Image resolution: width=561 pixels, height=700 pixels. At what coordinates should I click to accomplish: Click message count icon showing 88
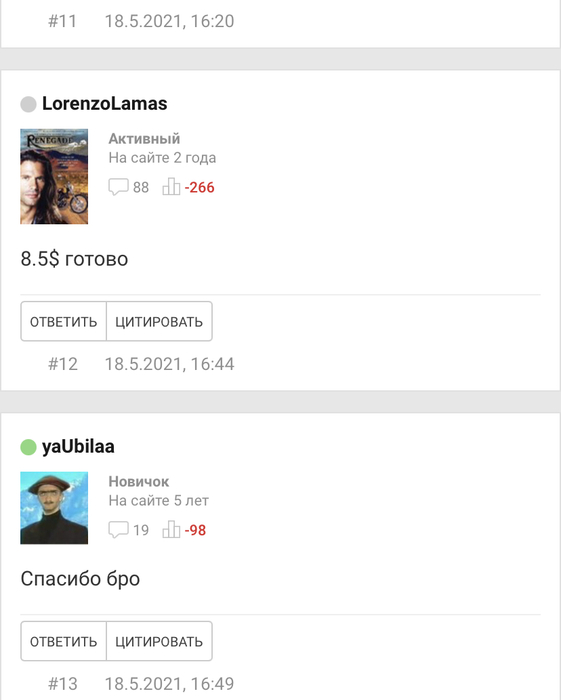tap(118, 187)
